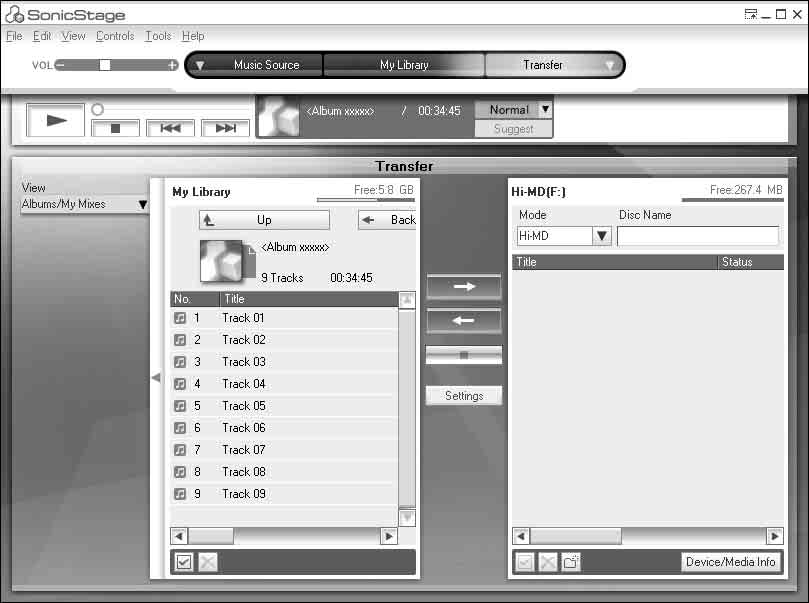Select the Track 05 row title
The image size is (809, 603).
244,406
